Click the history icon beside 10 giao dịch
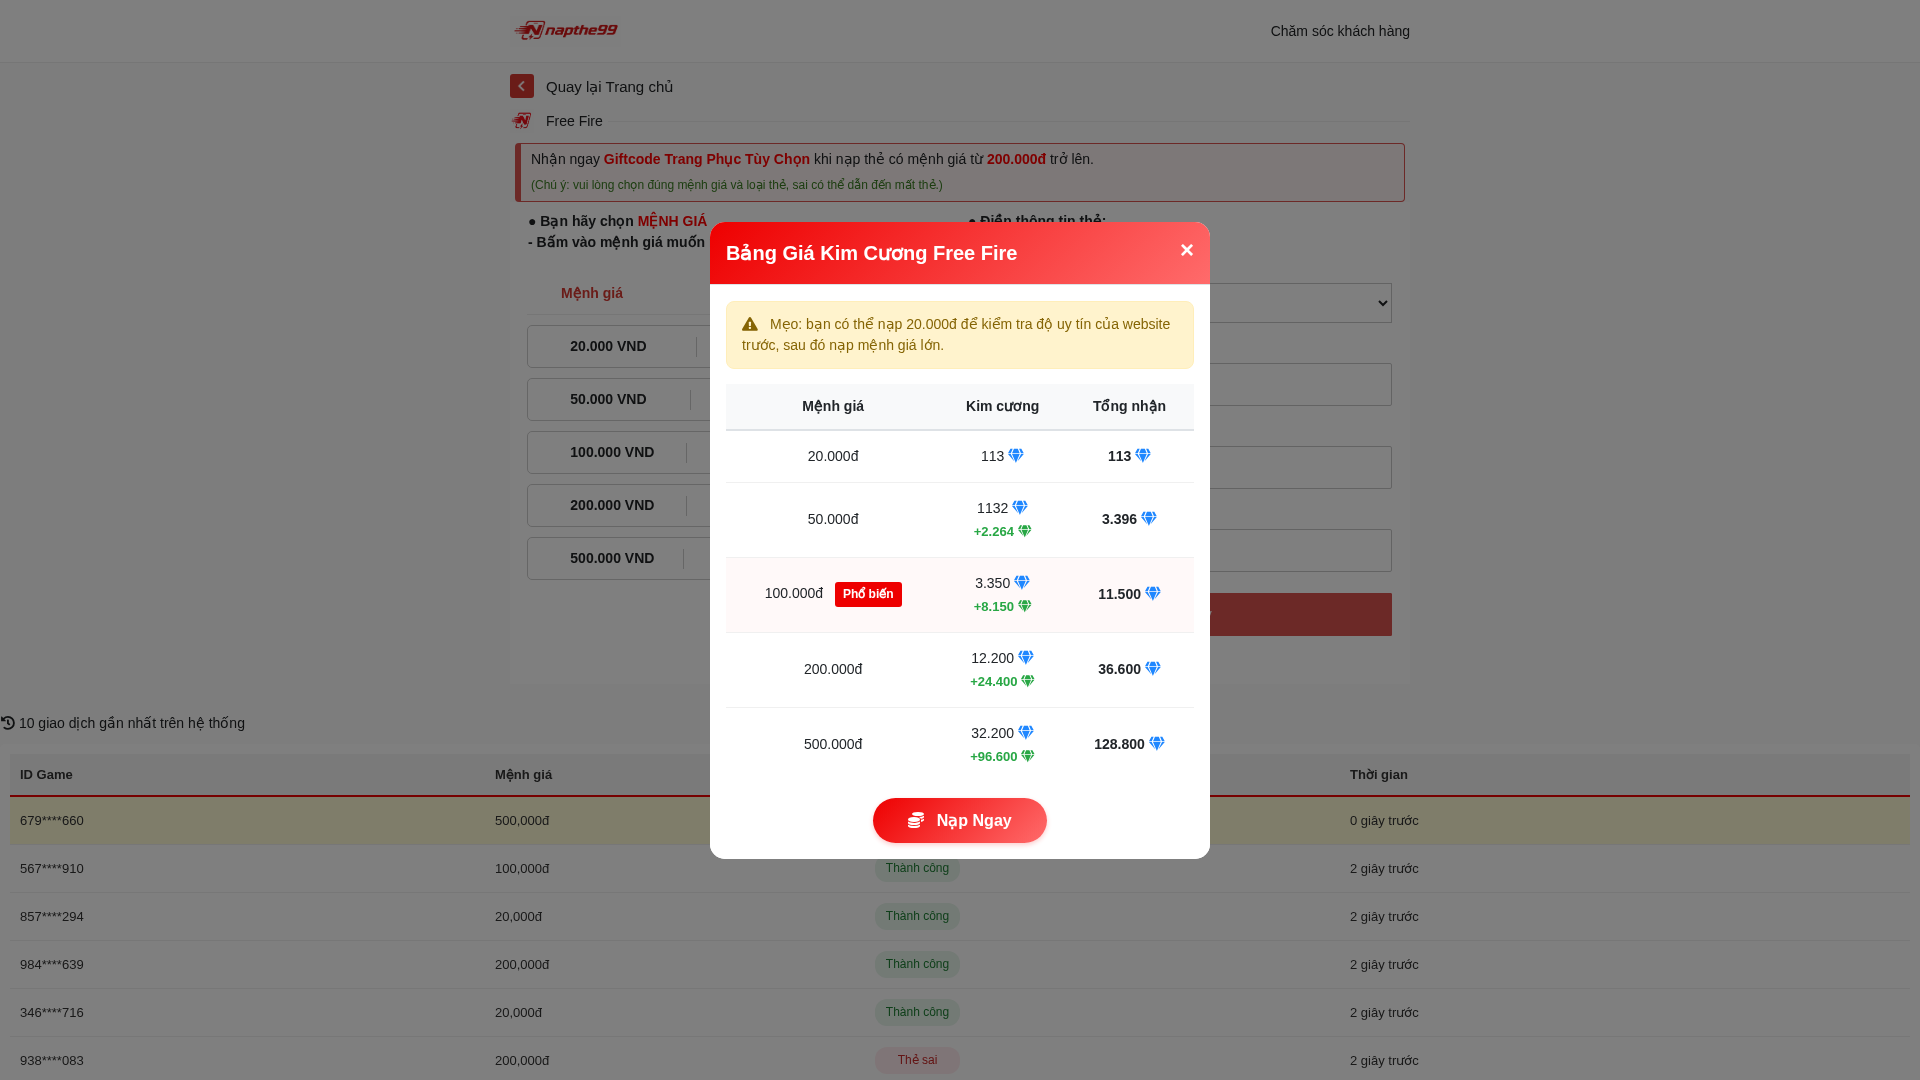The image size is (1920, 1080). pyautogui.click(x=8, y=723)
